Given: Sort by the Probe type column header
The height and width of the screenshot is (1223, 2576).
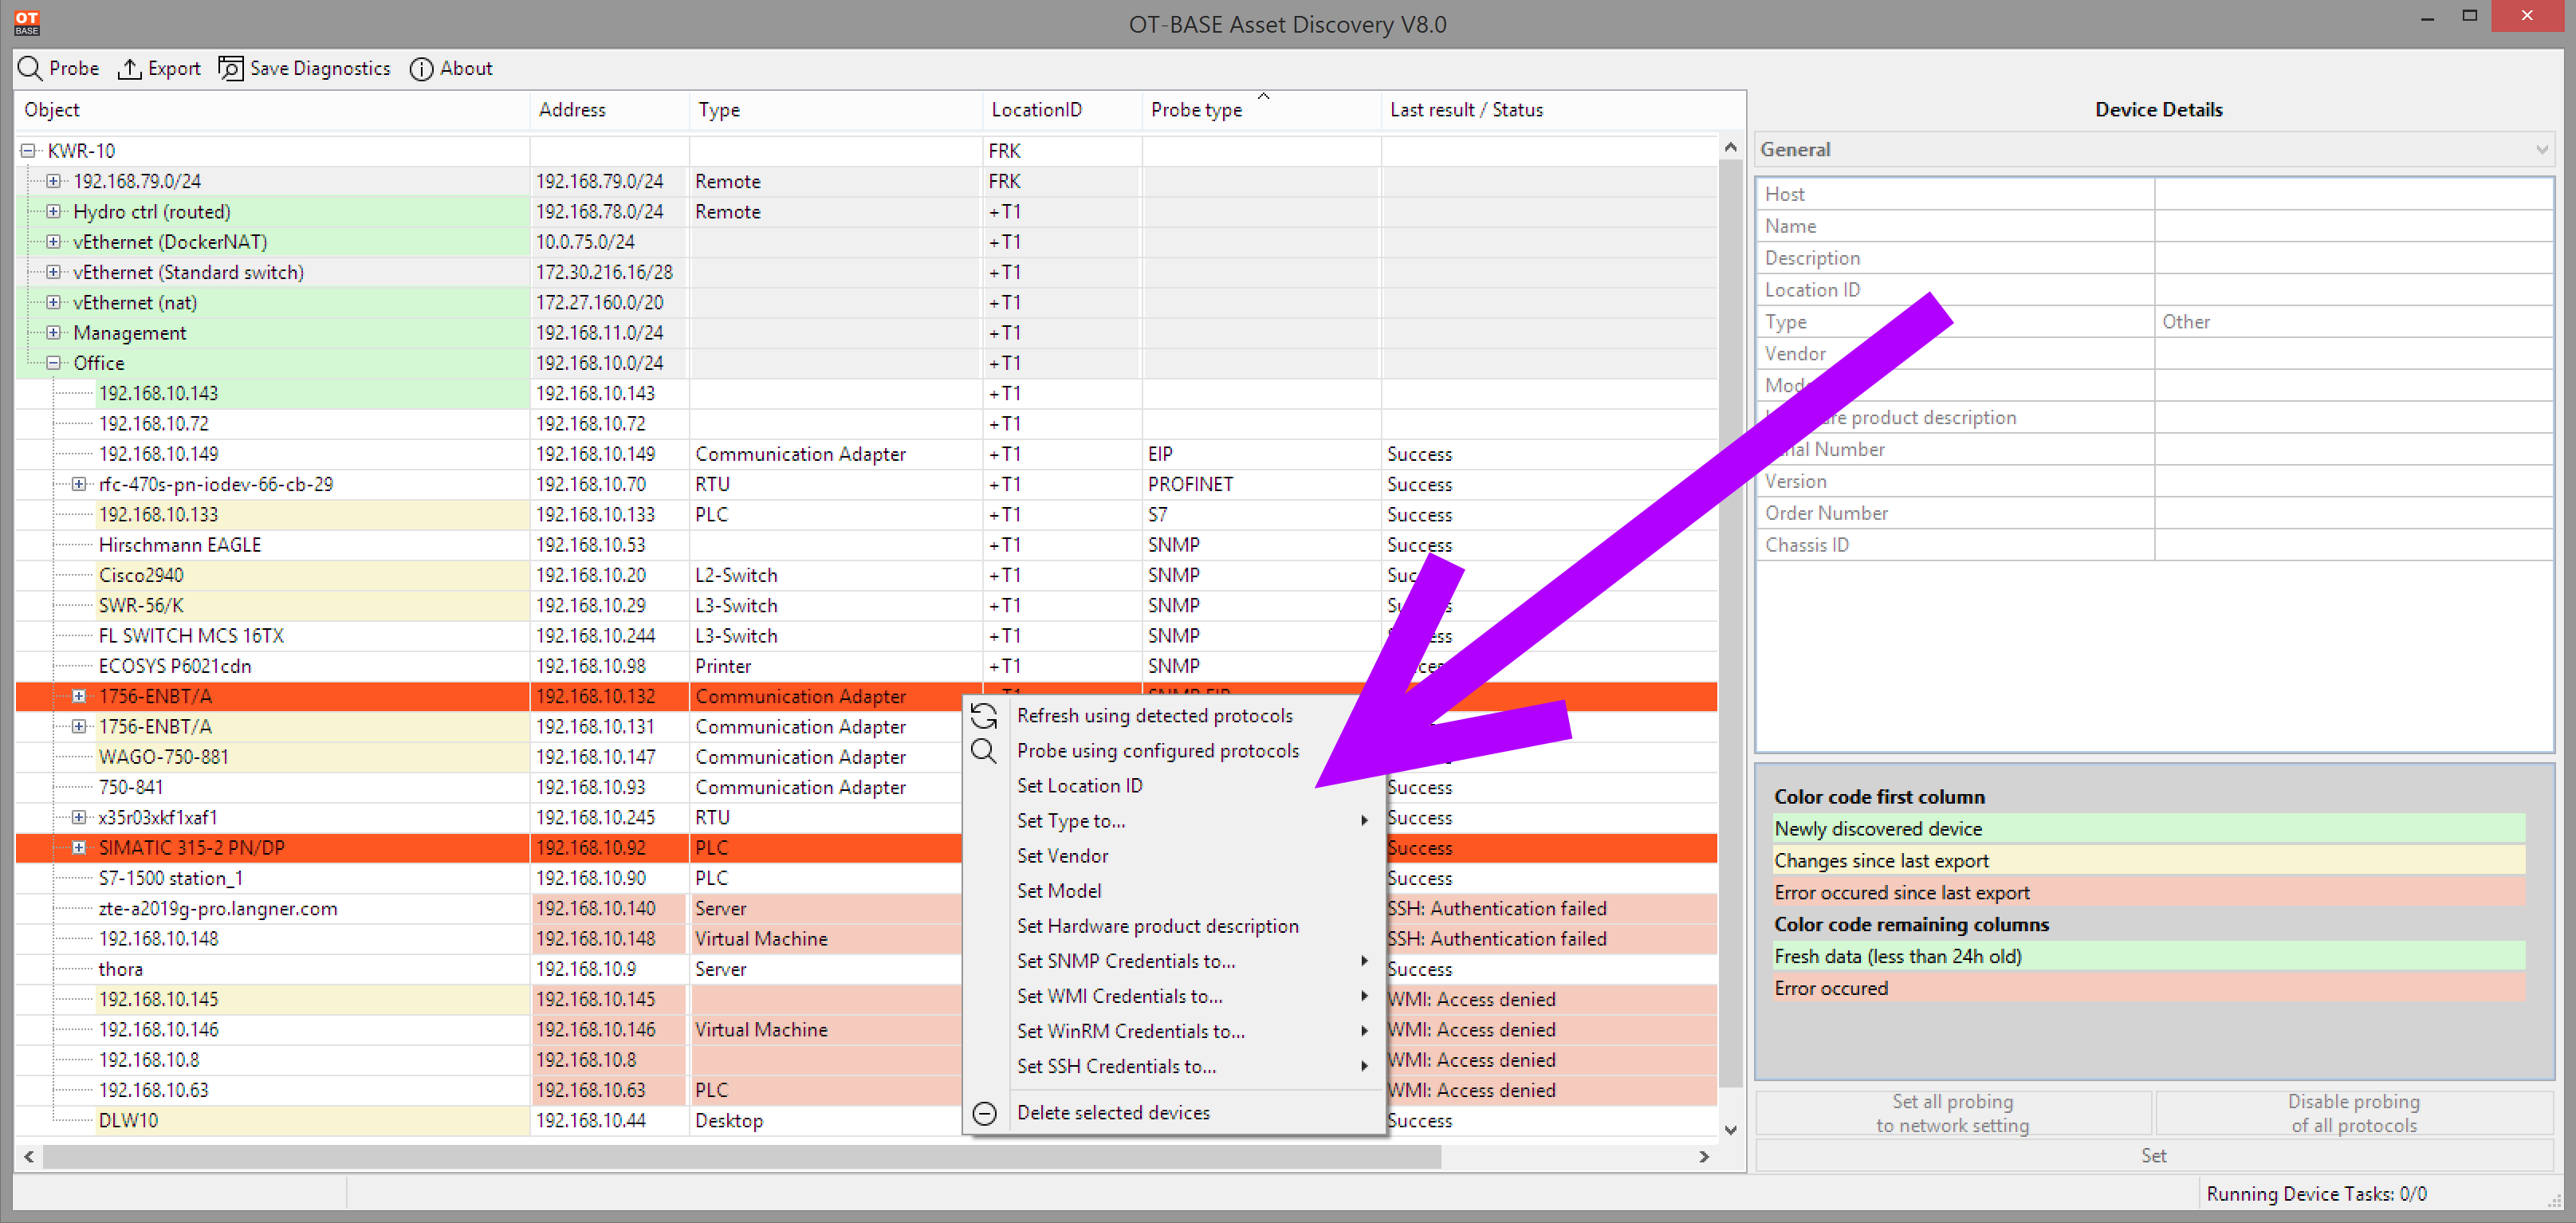Looking at the screenshot, I should click(1260, 110).
